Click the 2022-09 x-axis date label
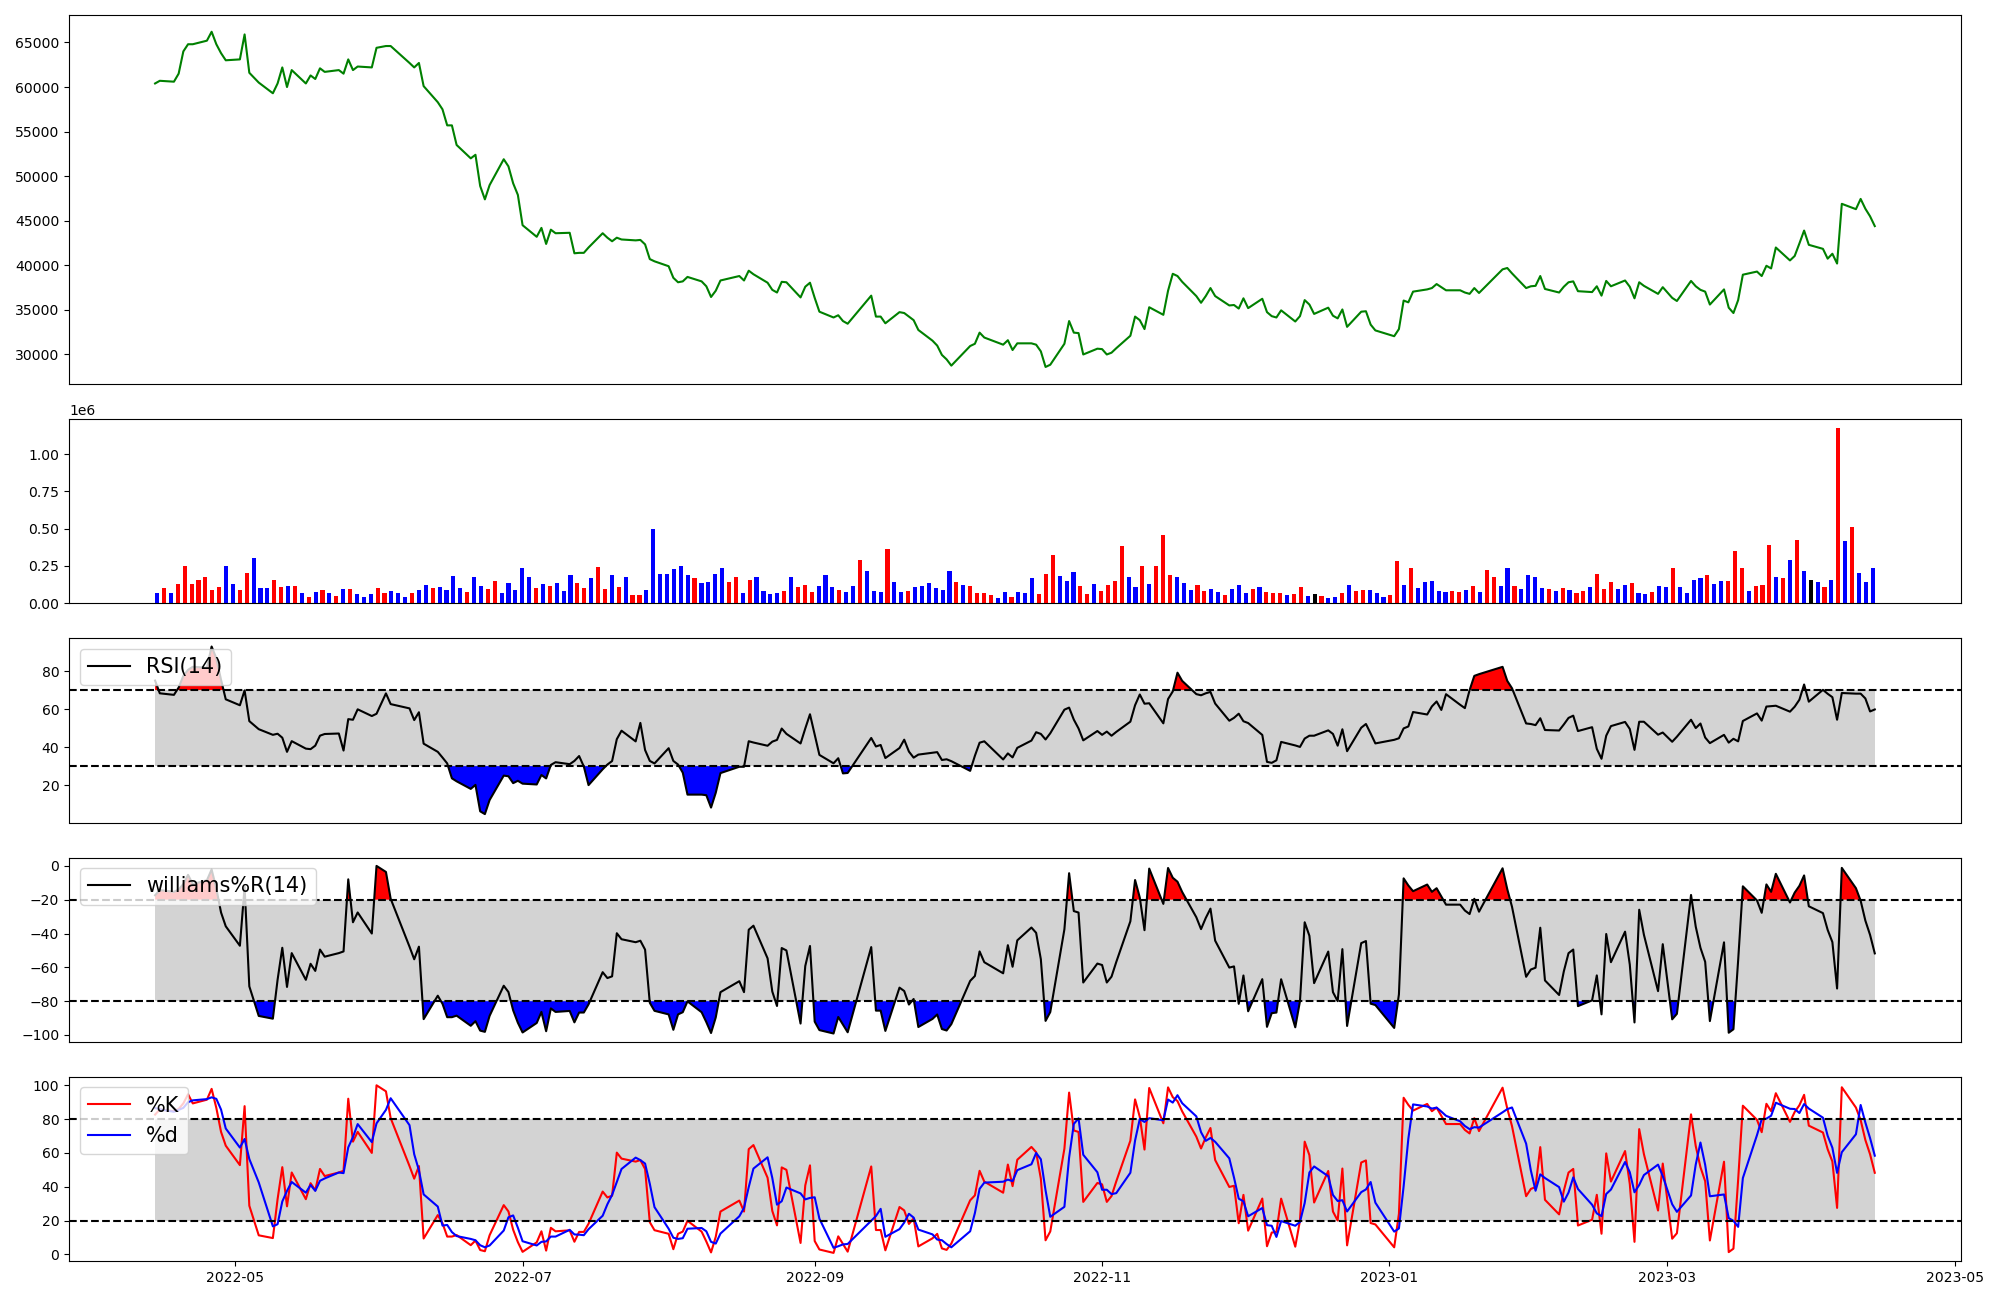This screenshot has width=2000, height=1300. pyautogui.click(x=815, y=1277)
